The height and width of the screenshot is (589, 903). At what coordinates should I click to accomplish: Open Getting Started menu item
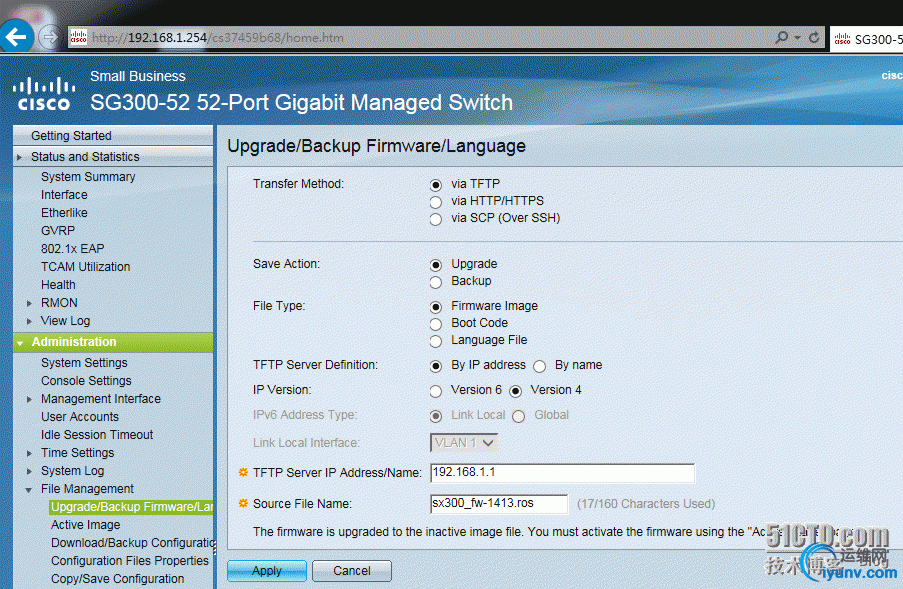coord(71,135)
